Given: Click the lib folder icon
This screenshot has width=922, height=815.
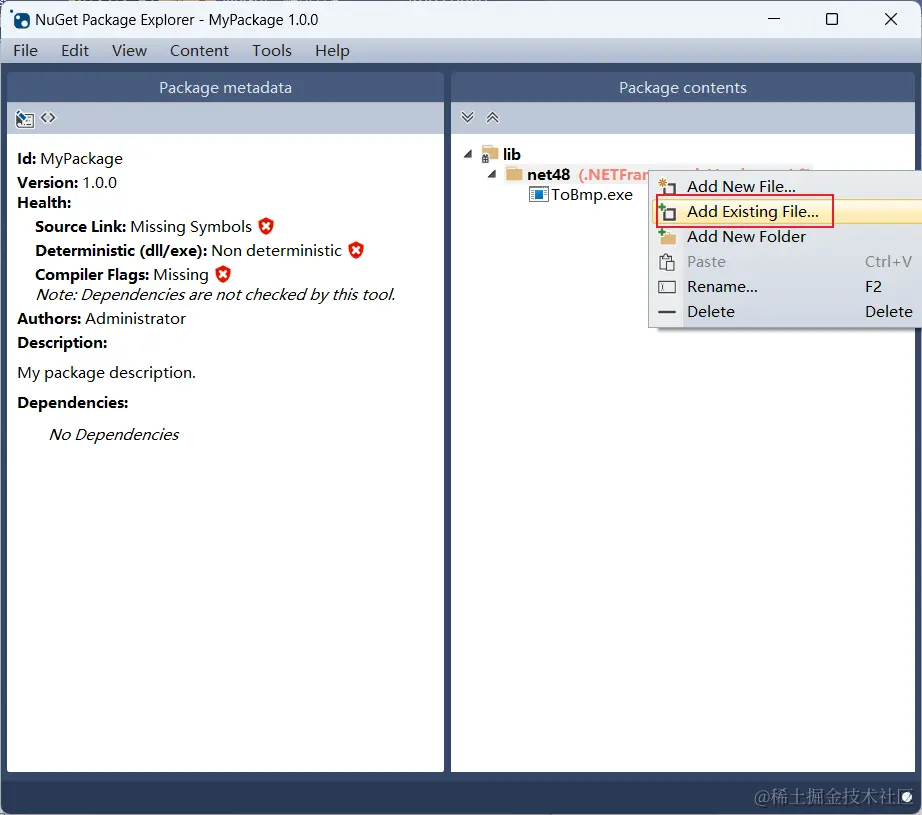Looking at the screenshot, I should pos(490,154).
